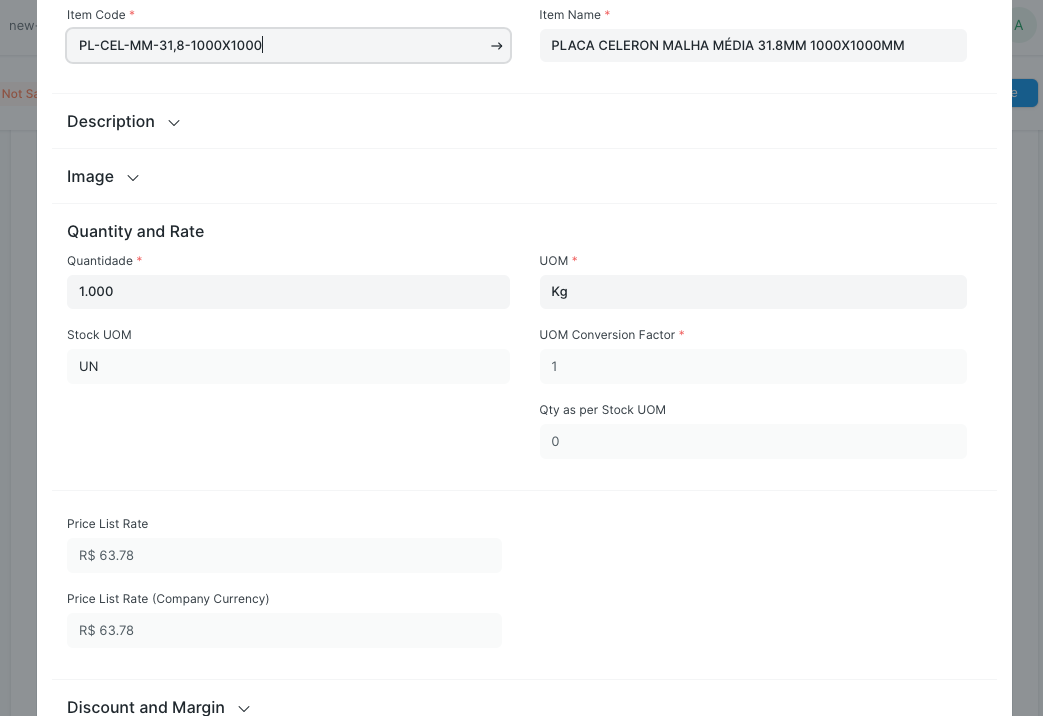Expand the Image section
This screenshot has height=716, width=1043.
103,177
